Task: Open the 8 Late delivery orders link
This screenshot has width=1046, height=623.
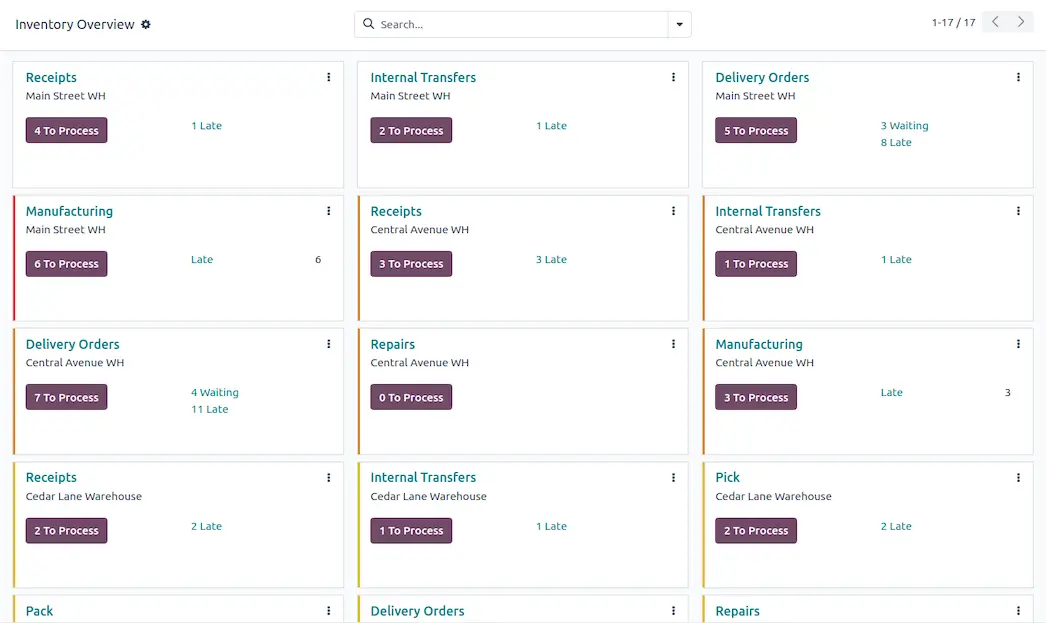Action: point(896,143)
